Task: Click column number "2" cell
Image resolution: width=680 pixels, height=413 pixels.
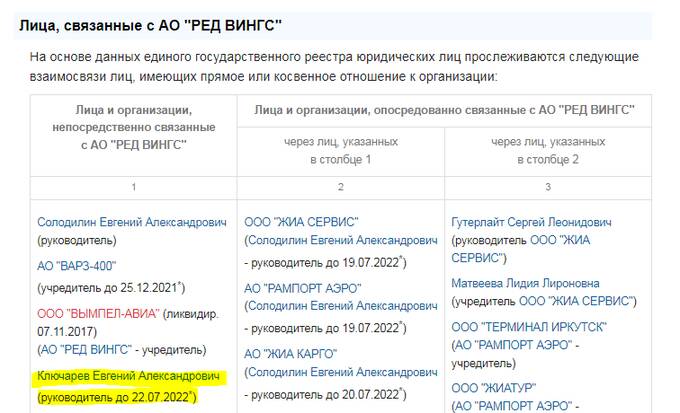Action: point(341,187)
